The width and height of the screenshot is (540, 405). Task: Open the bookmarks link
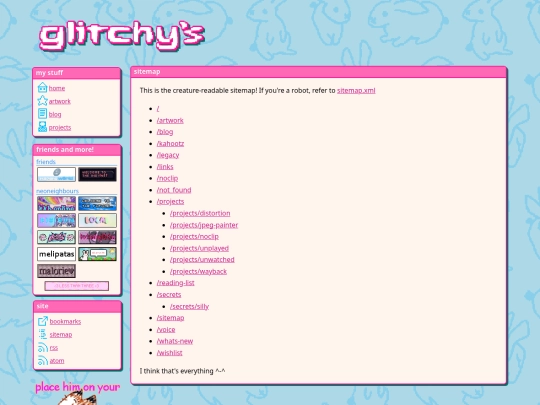coord(65,321)
